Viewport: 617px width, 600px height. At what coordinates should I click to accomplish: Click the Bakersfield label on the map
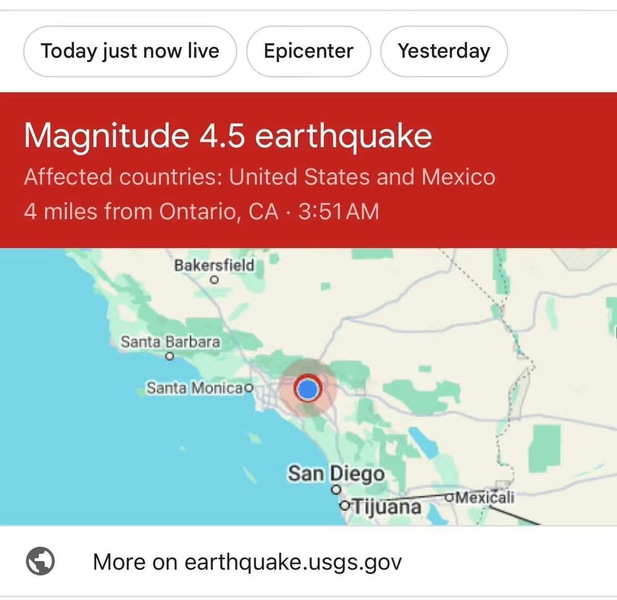(214, 265)
